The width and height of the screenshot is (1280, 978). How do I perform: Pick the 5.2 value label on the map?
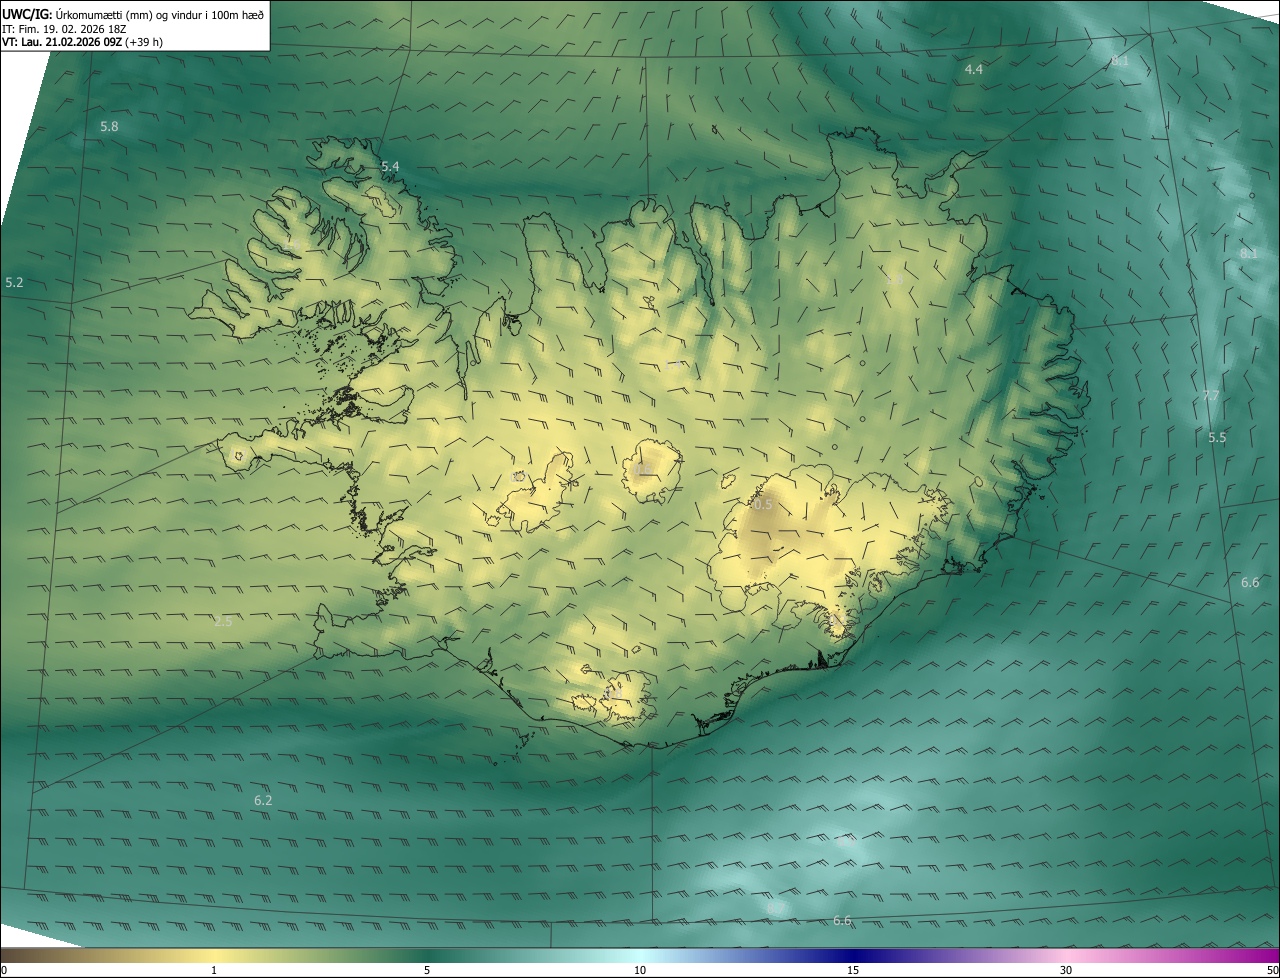14,283
